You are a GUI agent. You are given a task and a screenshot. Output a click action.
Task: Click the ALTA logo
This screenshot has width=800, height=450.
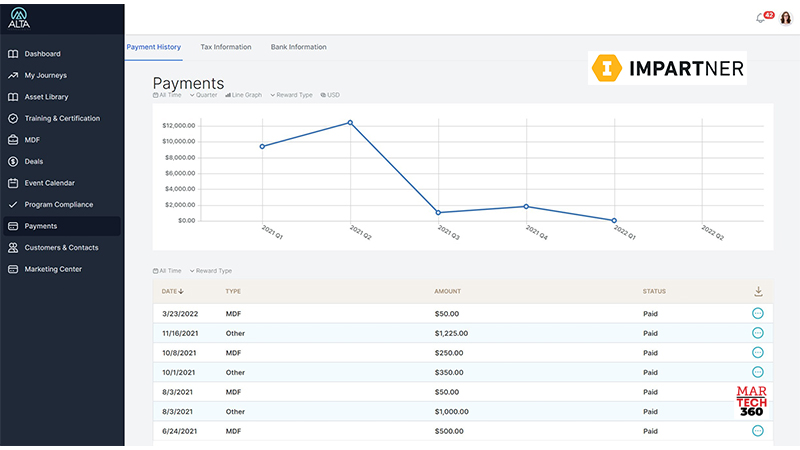click(x=19, y=18)
